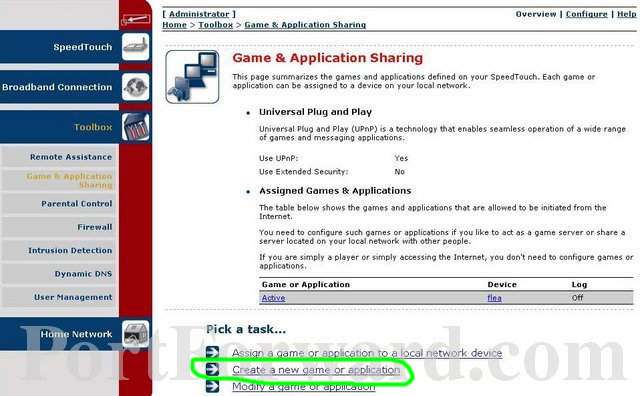Click Game & Application Sharing breadcrumb link
The width and height of the screenshot is (640, 396).
click(x=305, y=25)
